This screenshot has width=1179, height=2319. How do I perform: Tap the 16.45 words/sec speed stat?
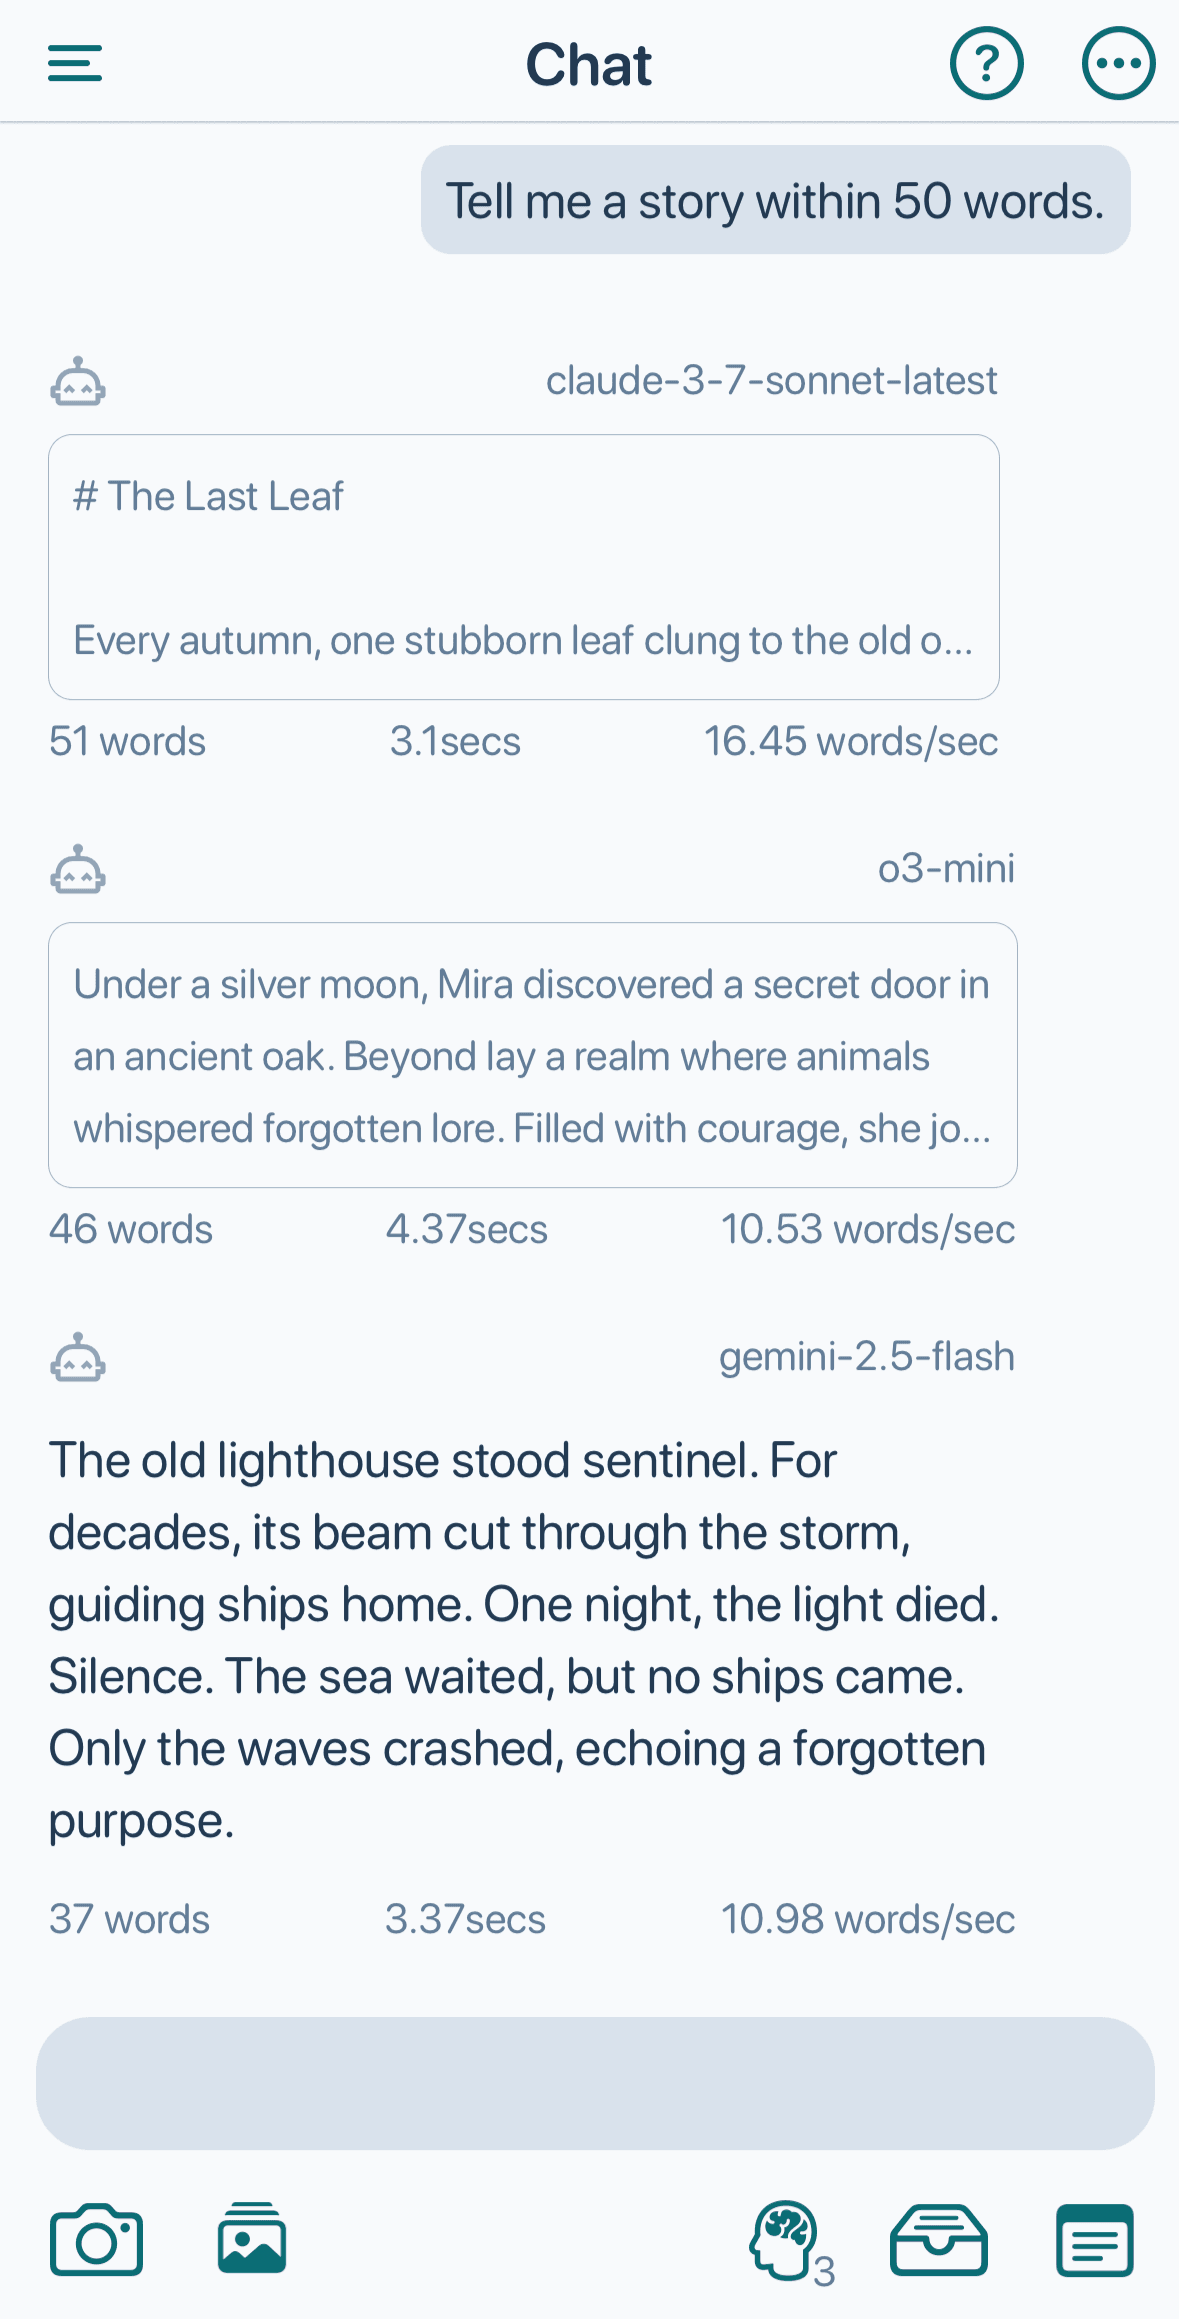point(851,742)
